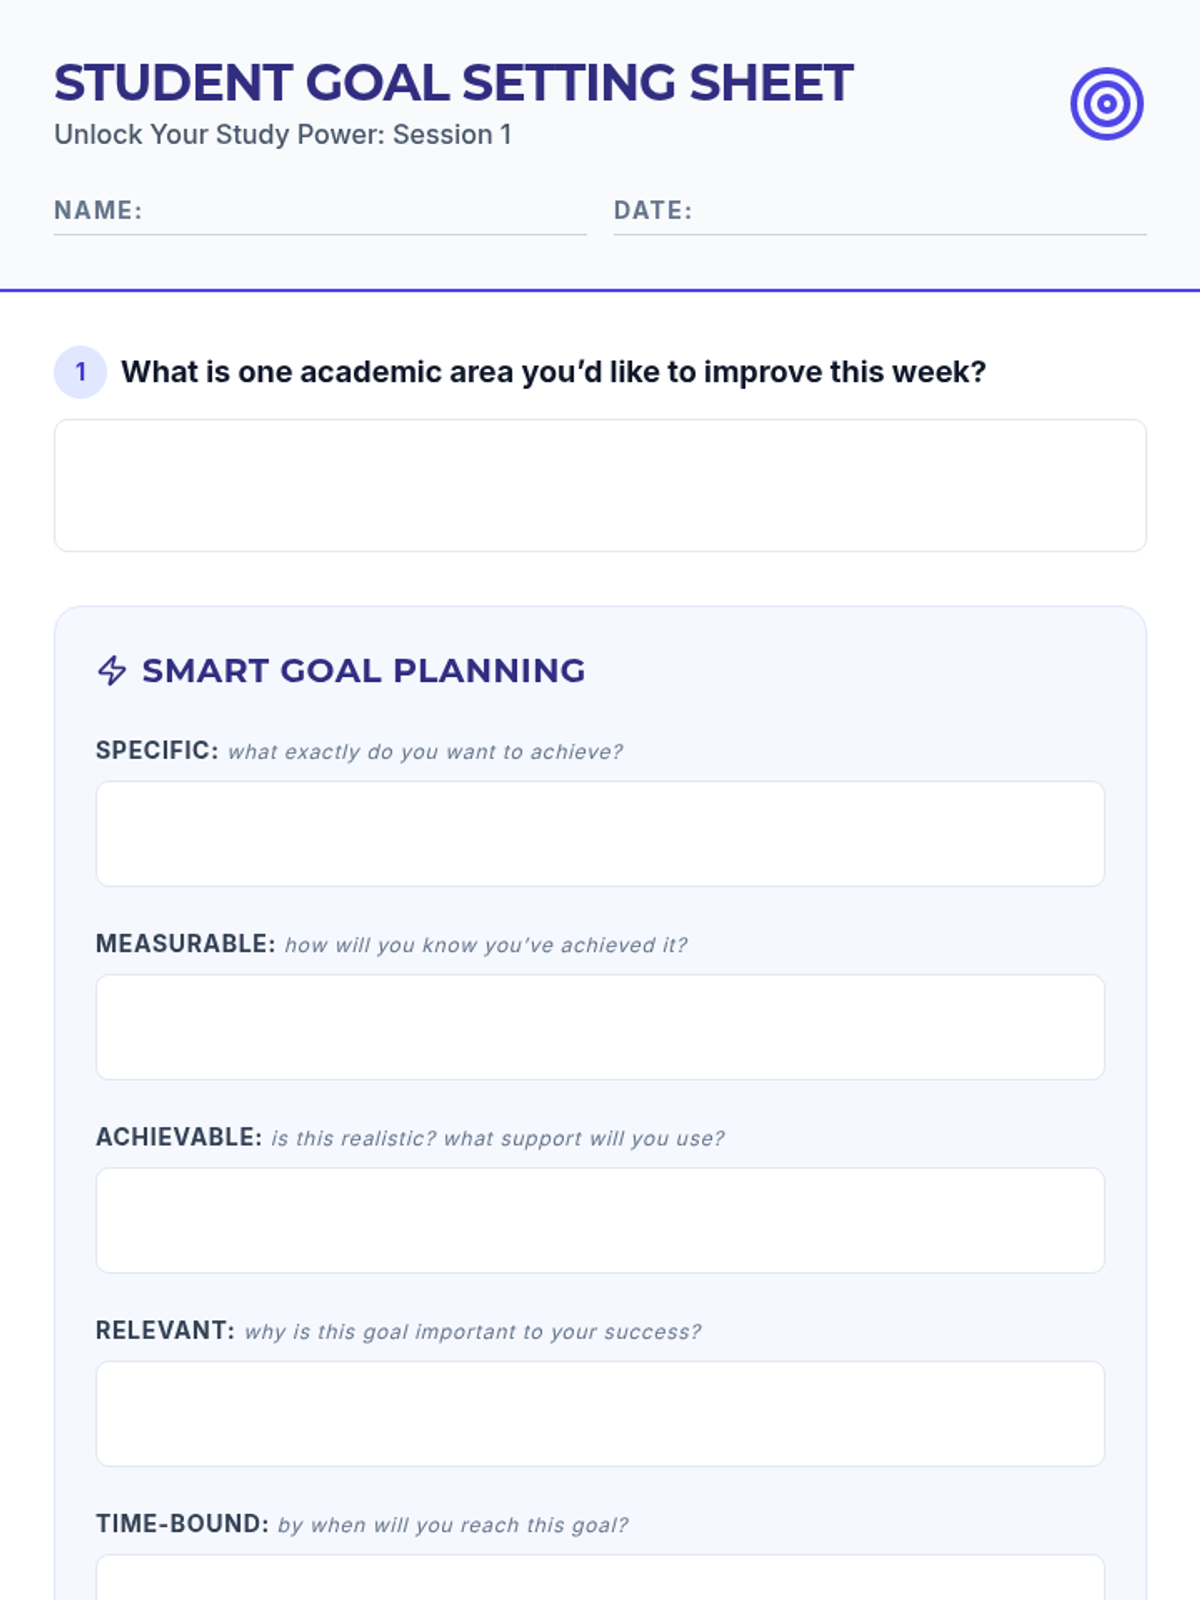Screen dimensions: 1200x1600
Task: Click the academic area question text
Action: pyautogui.click(x=553, y=372)
